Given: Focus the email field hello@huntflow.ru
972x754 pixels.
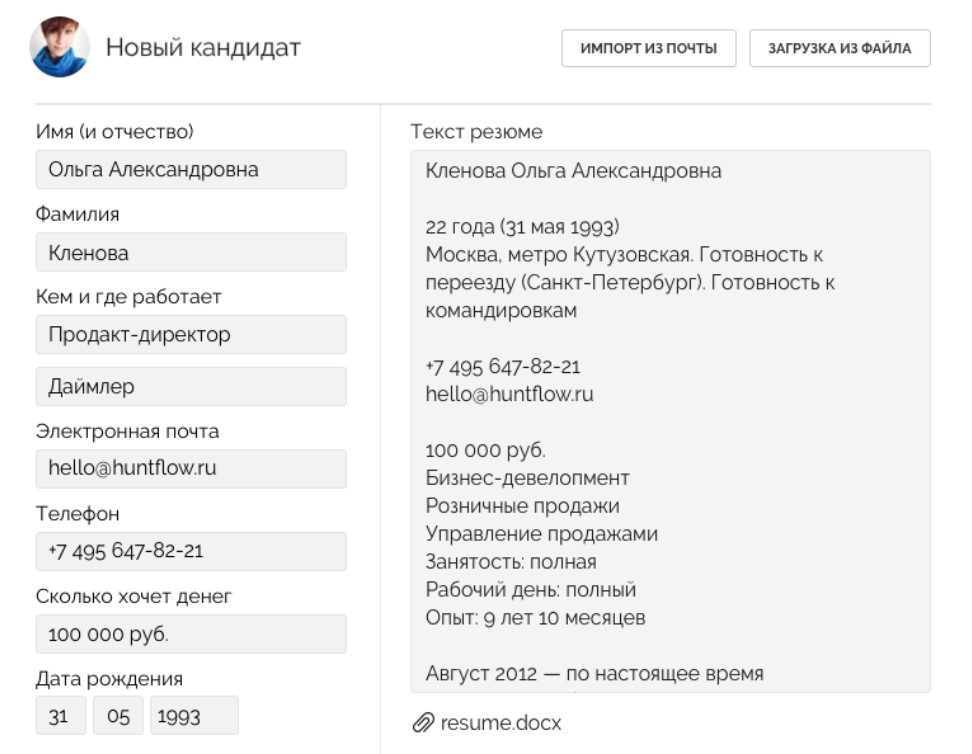Looking at the screenshot, I should coord(191,468).
